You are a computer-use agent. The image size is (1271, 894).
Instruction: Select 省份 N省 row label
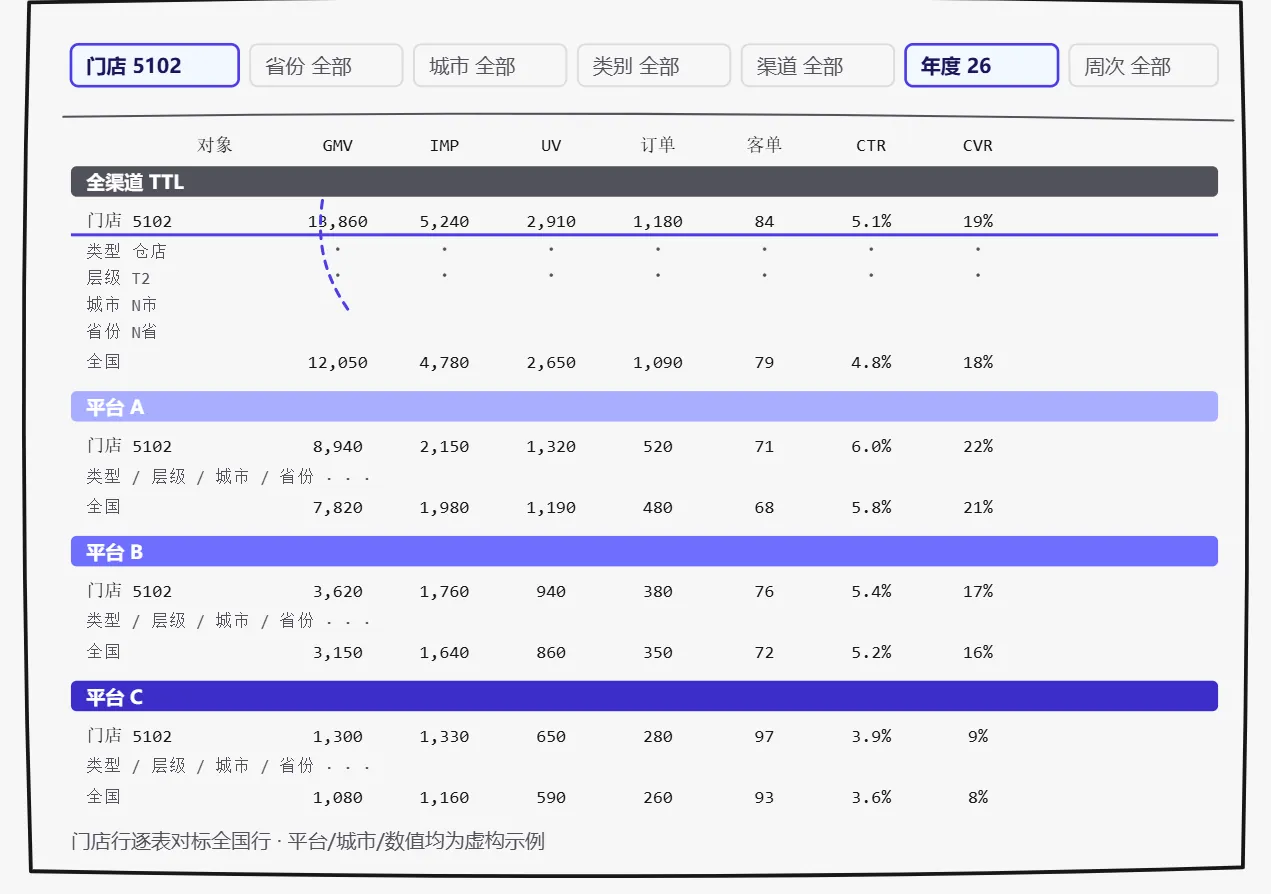(122, 332)
